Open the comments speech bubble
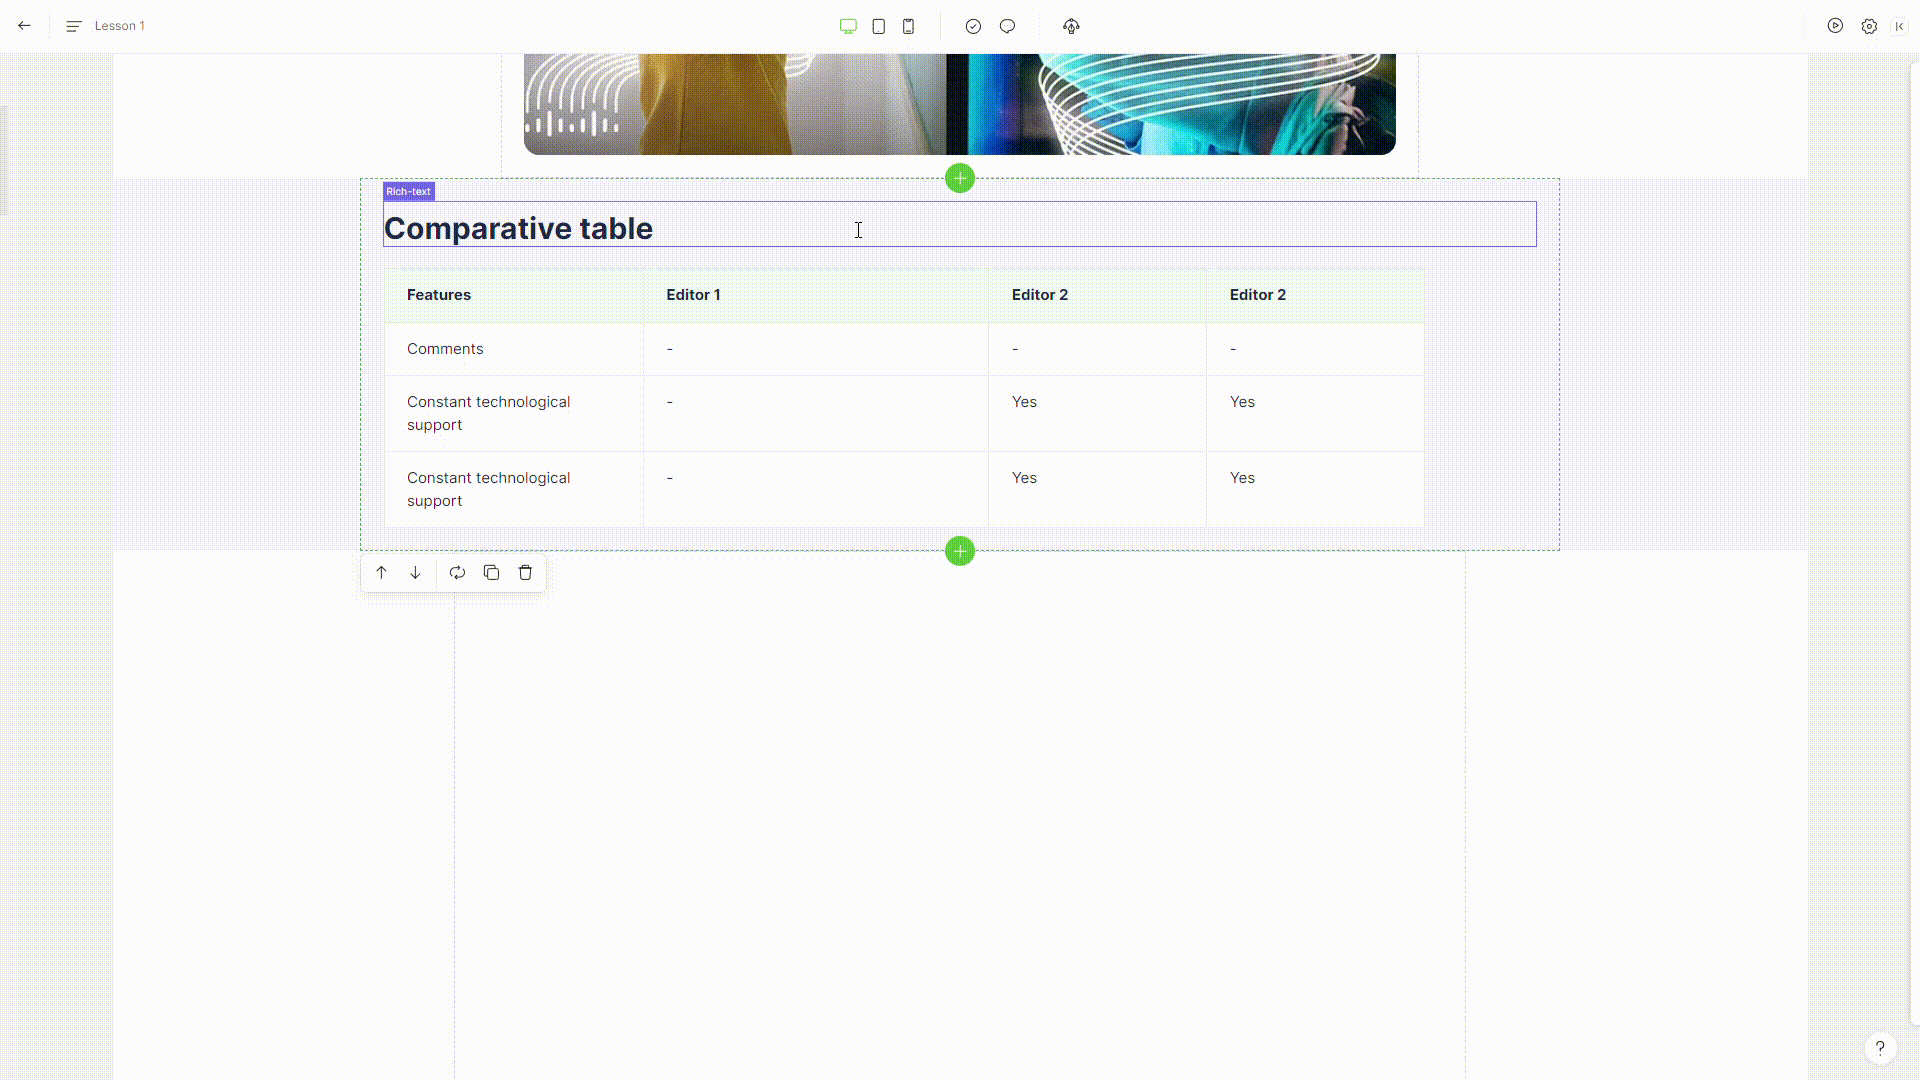The height and width of the screenshot is (1080, 1920). [x=1007, y=26]
